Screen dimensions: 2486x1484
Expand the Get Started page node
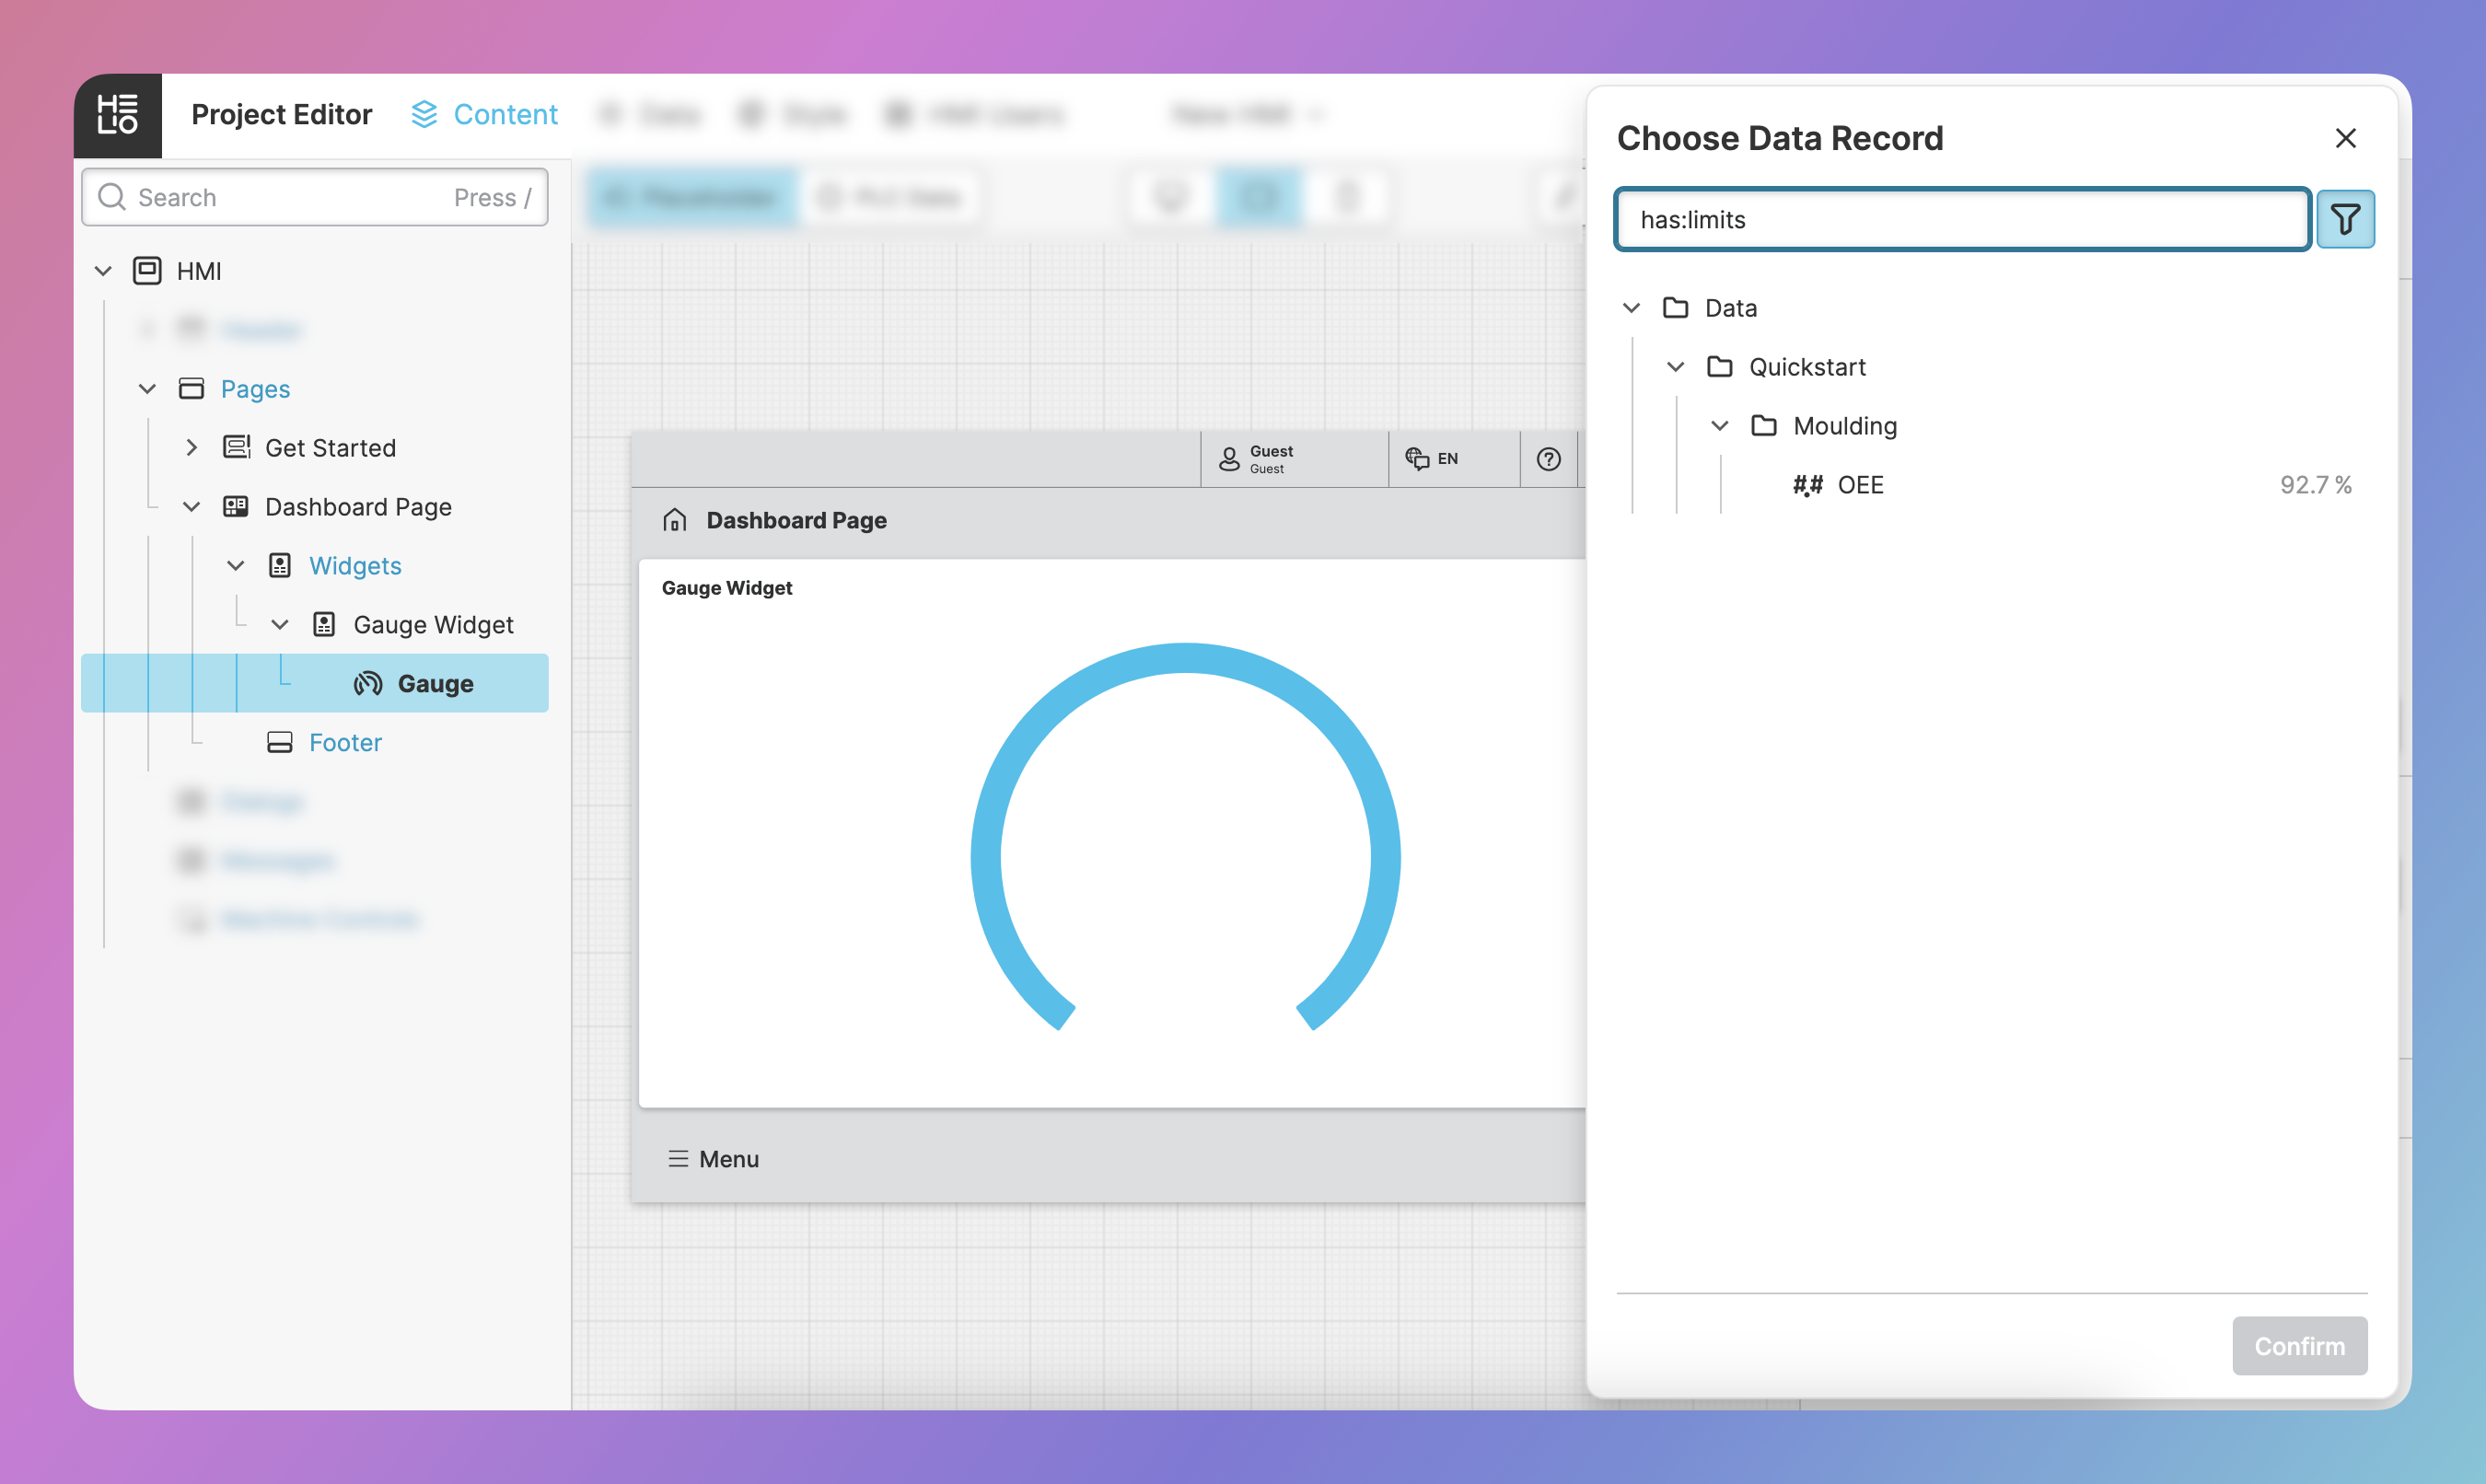click(191, 448)
